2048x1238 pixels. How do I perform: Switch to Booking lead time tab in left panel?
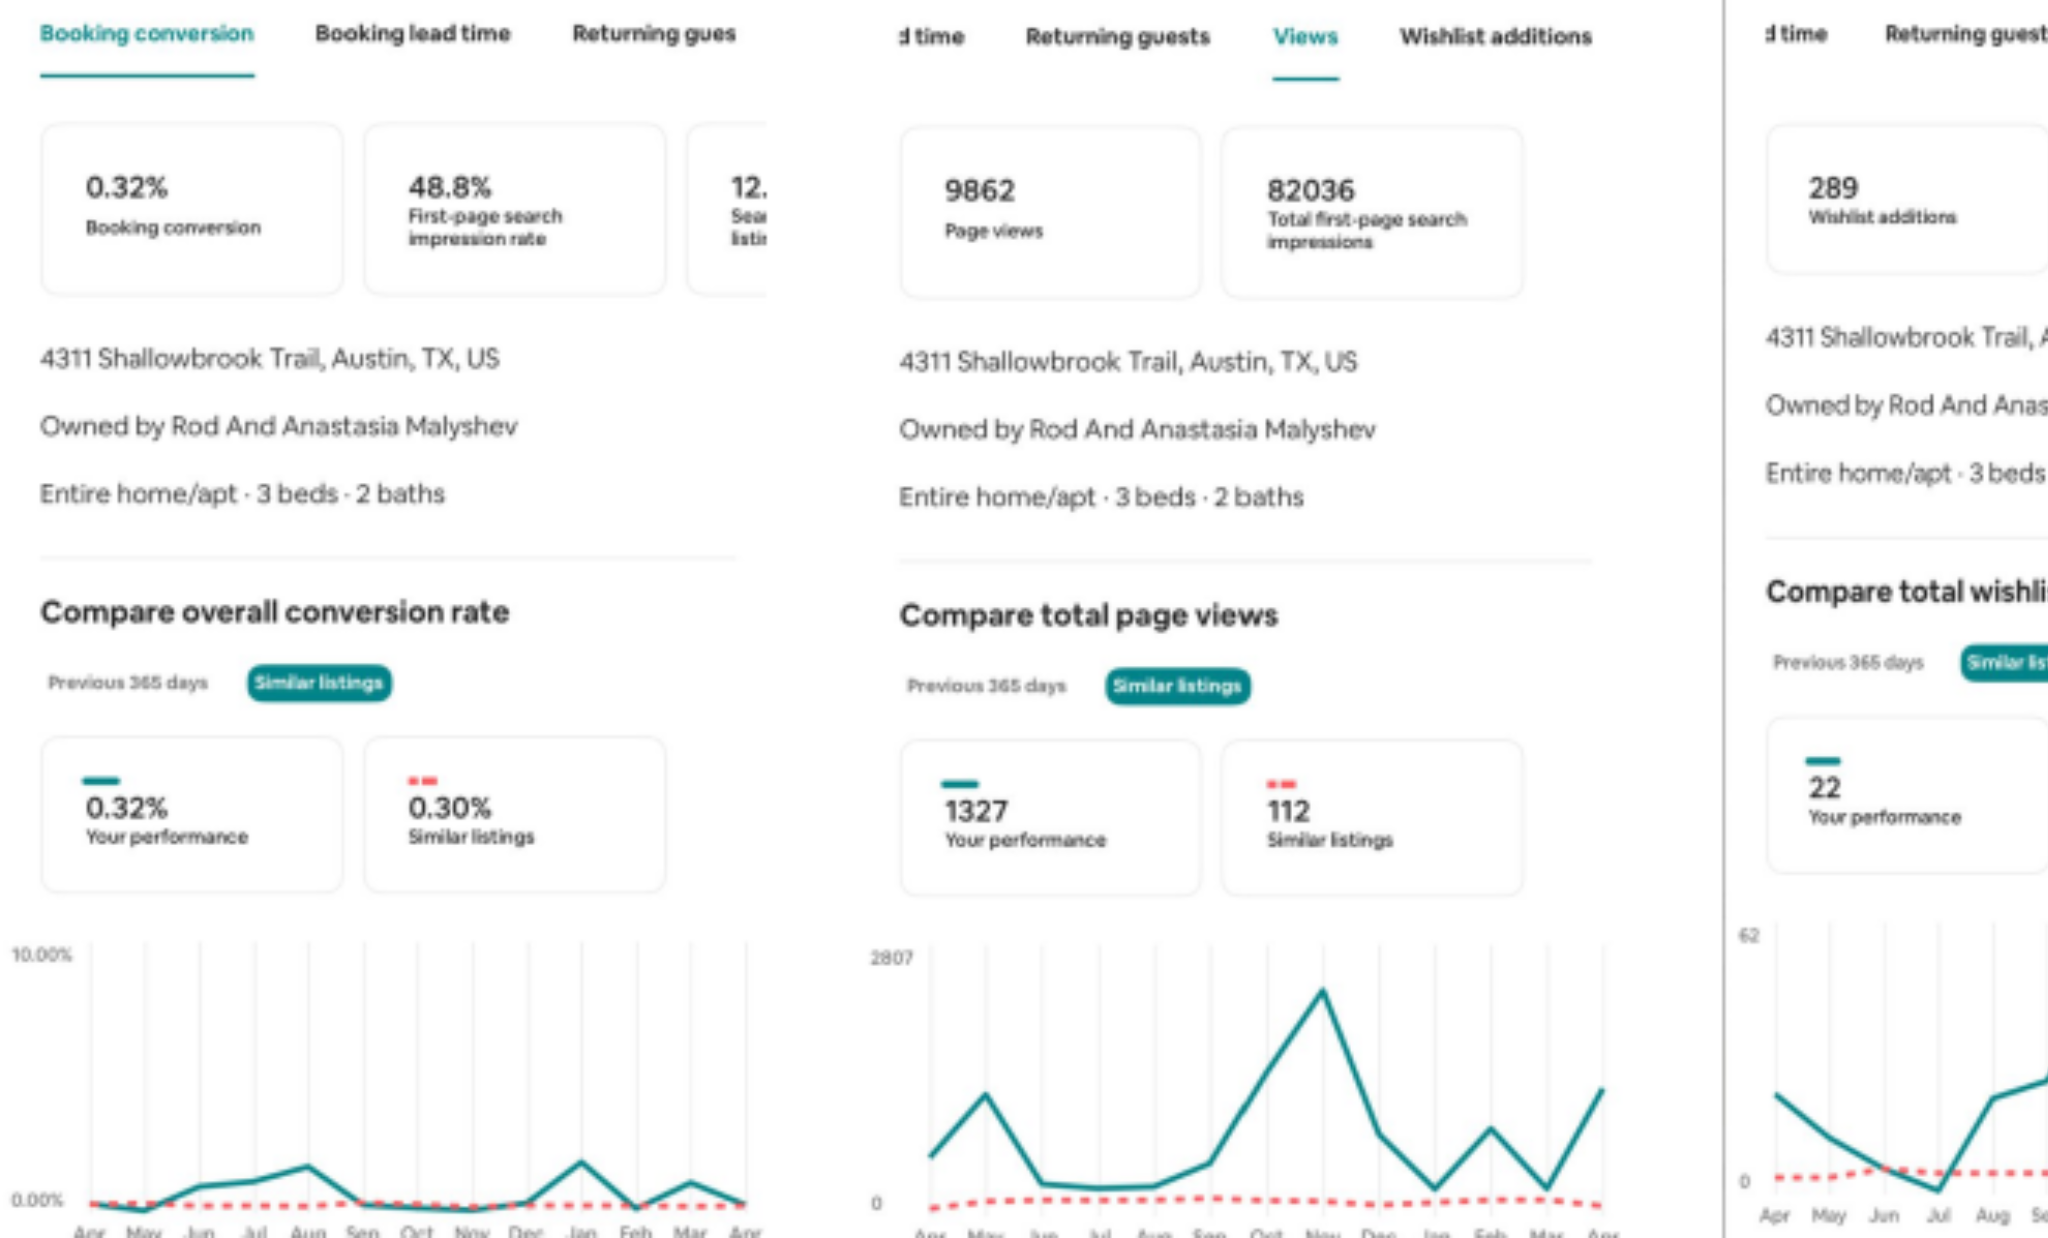click(x=412, y=34)
